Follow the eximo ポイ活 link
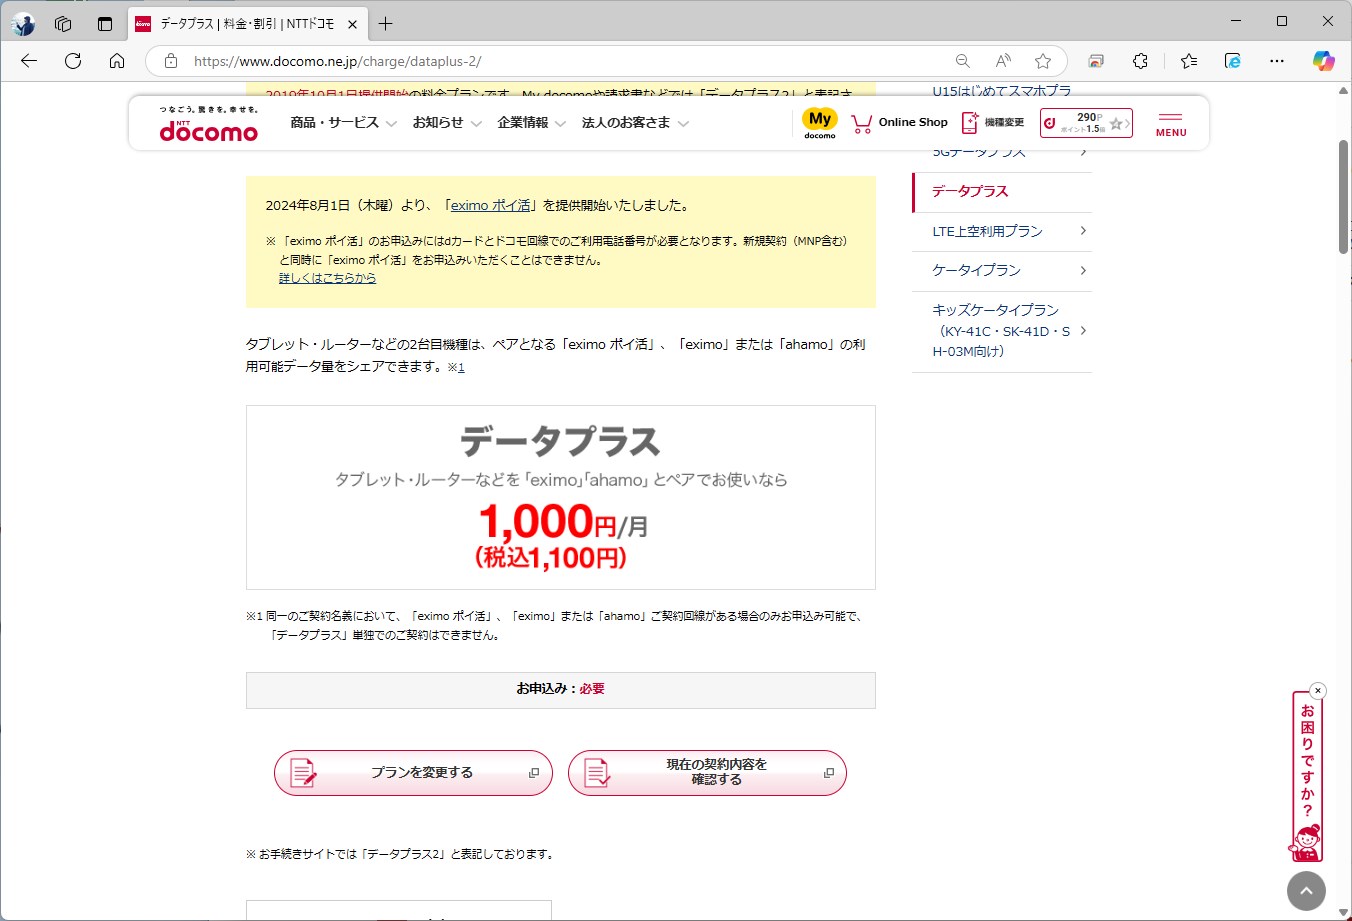The height and width of the screenshot is (921, 1352). point(491,205)
